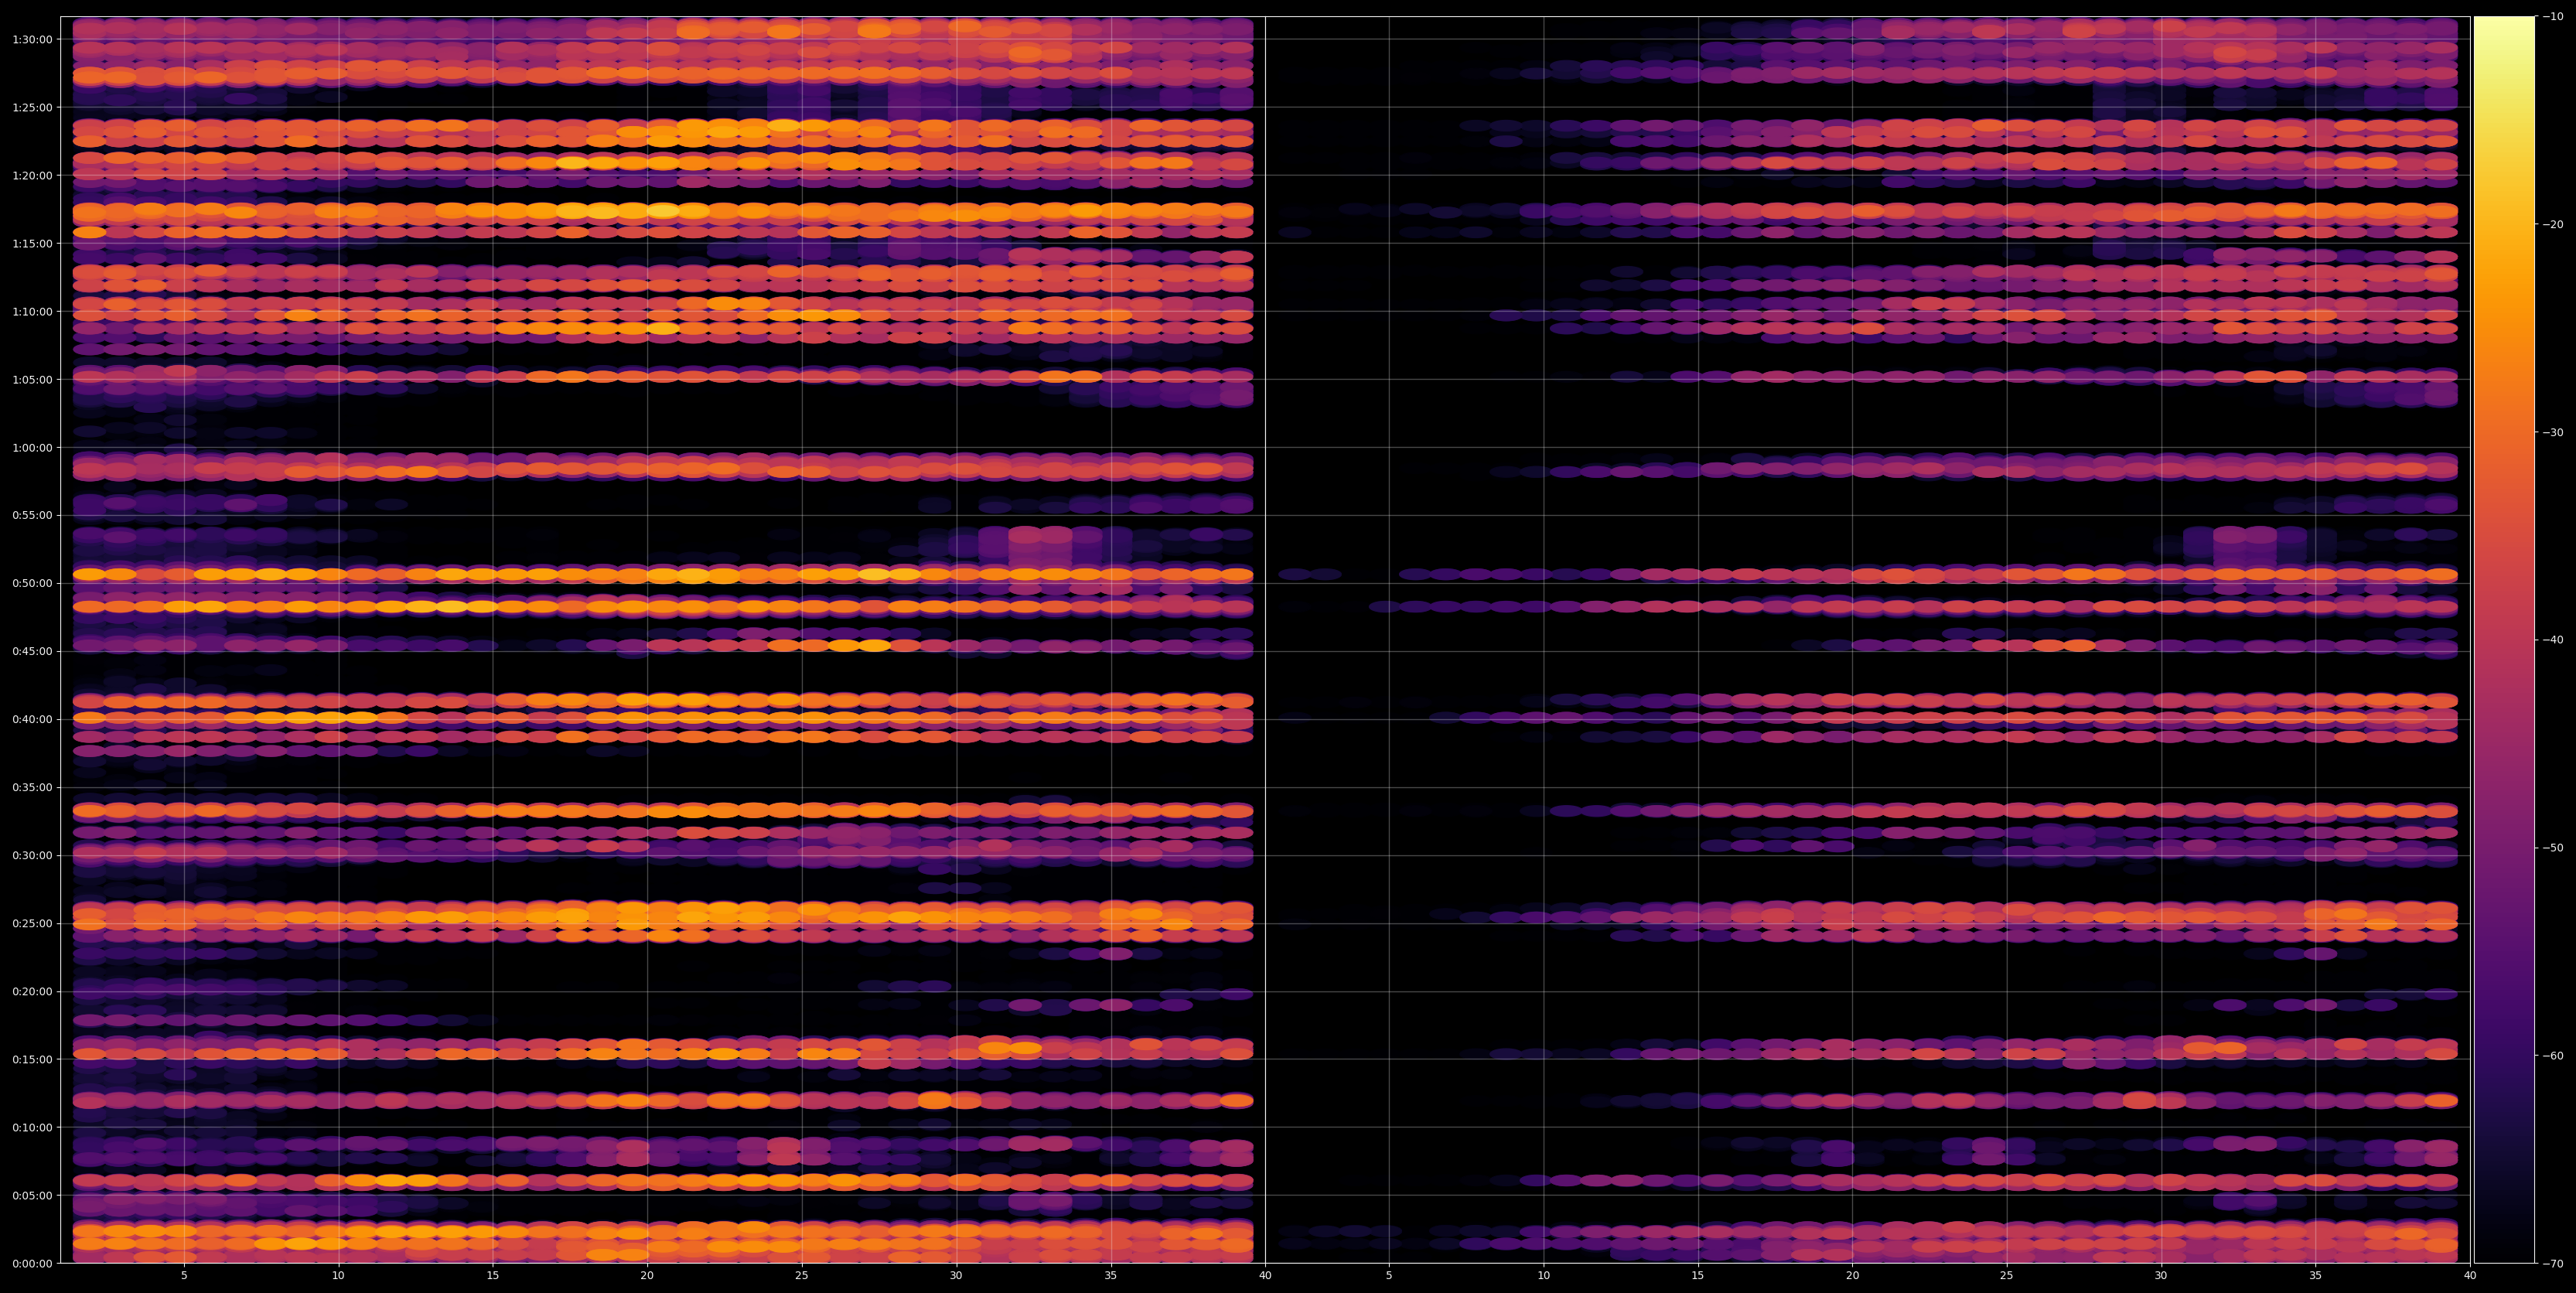Viewport: 2576px width, 1293px height.
Task: Click x-axis label 5 in left half
Action: click(x=184, y=1276)
